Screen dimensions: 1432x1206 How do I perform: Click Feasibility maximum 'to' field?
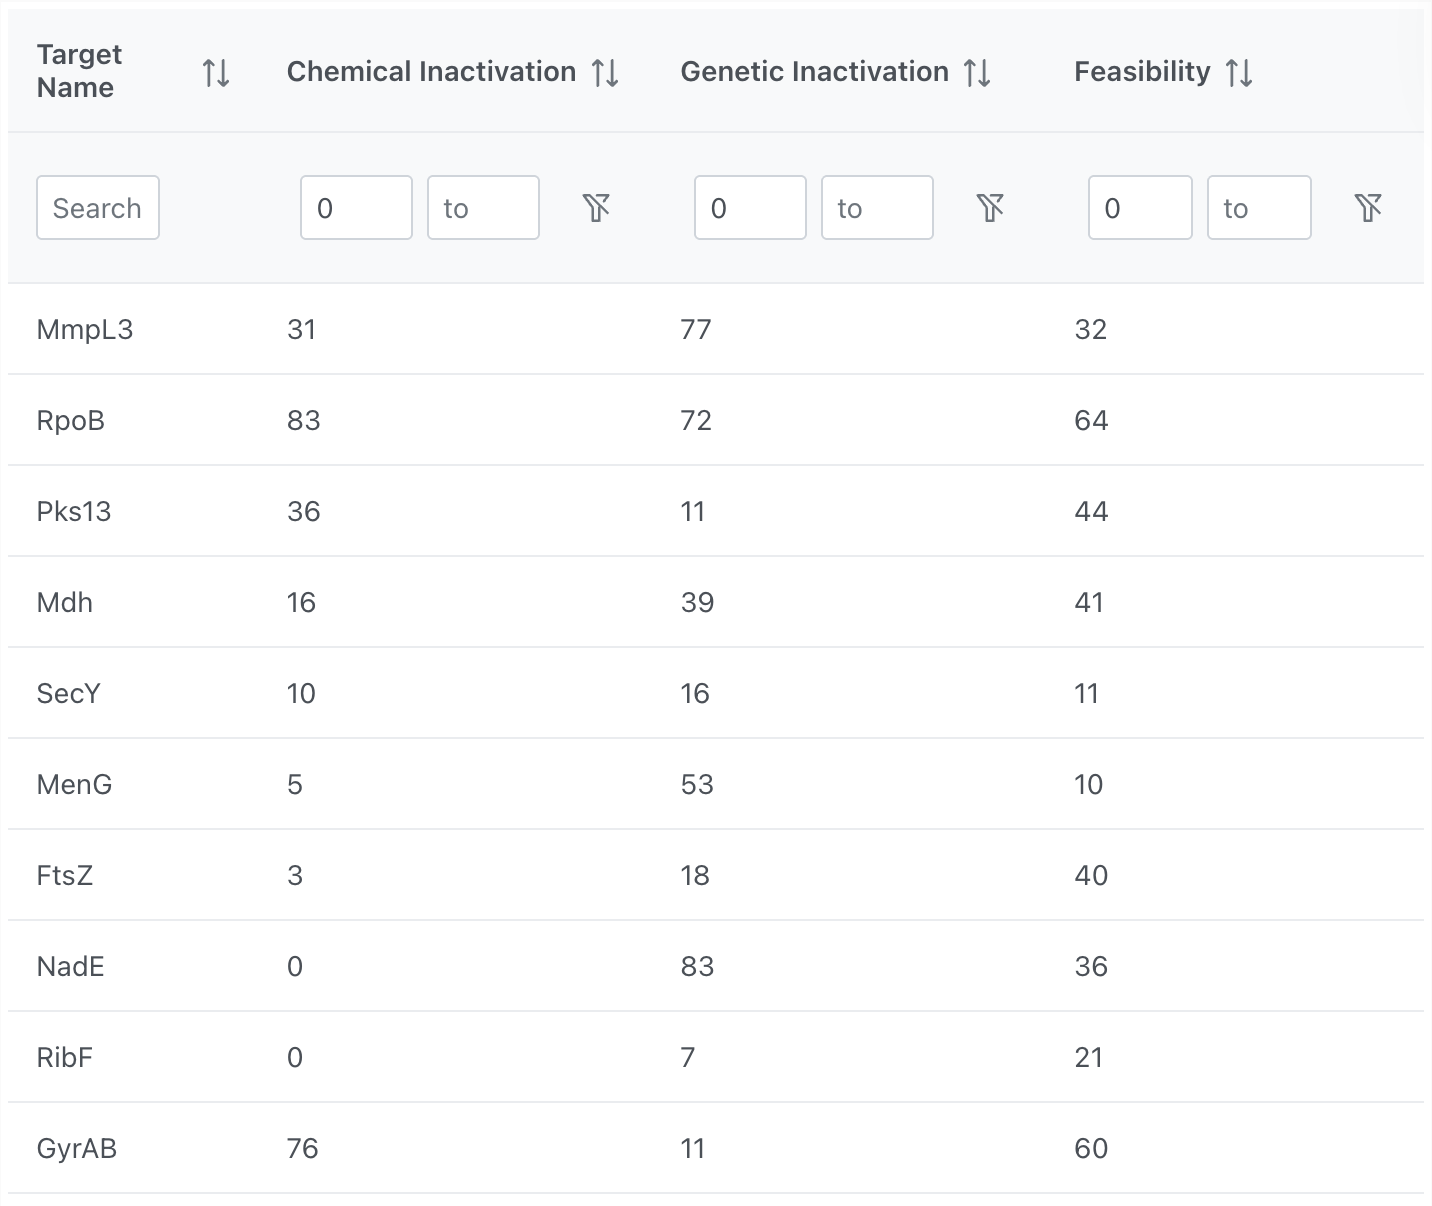click(x=1259, y=208)
